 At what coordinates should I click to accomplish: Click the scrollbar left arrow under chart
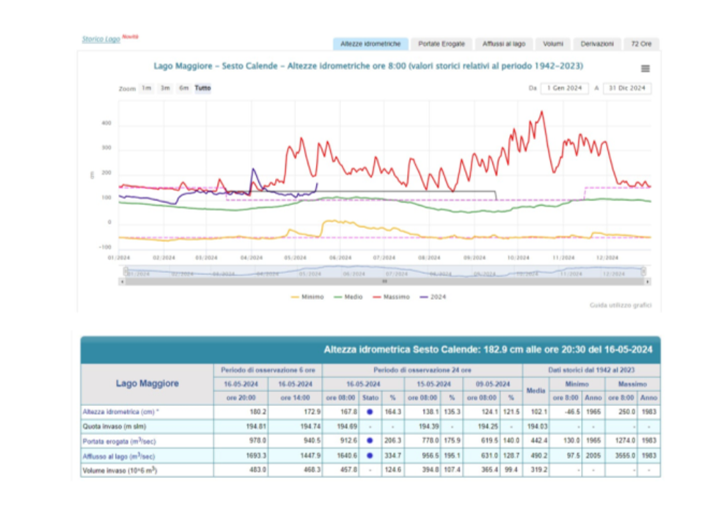[122, 282]
